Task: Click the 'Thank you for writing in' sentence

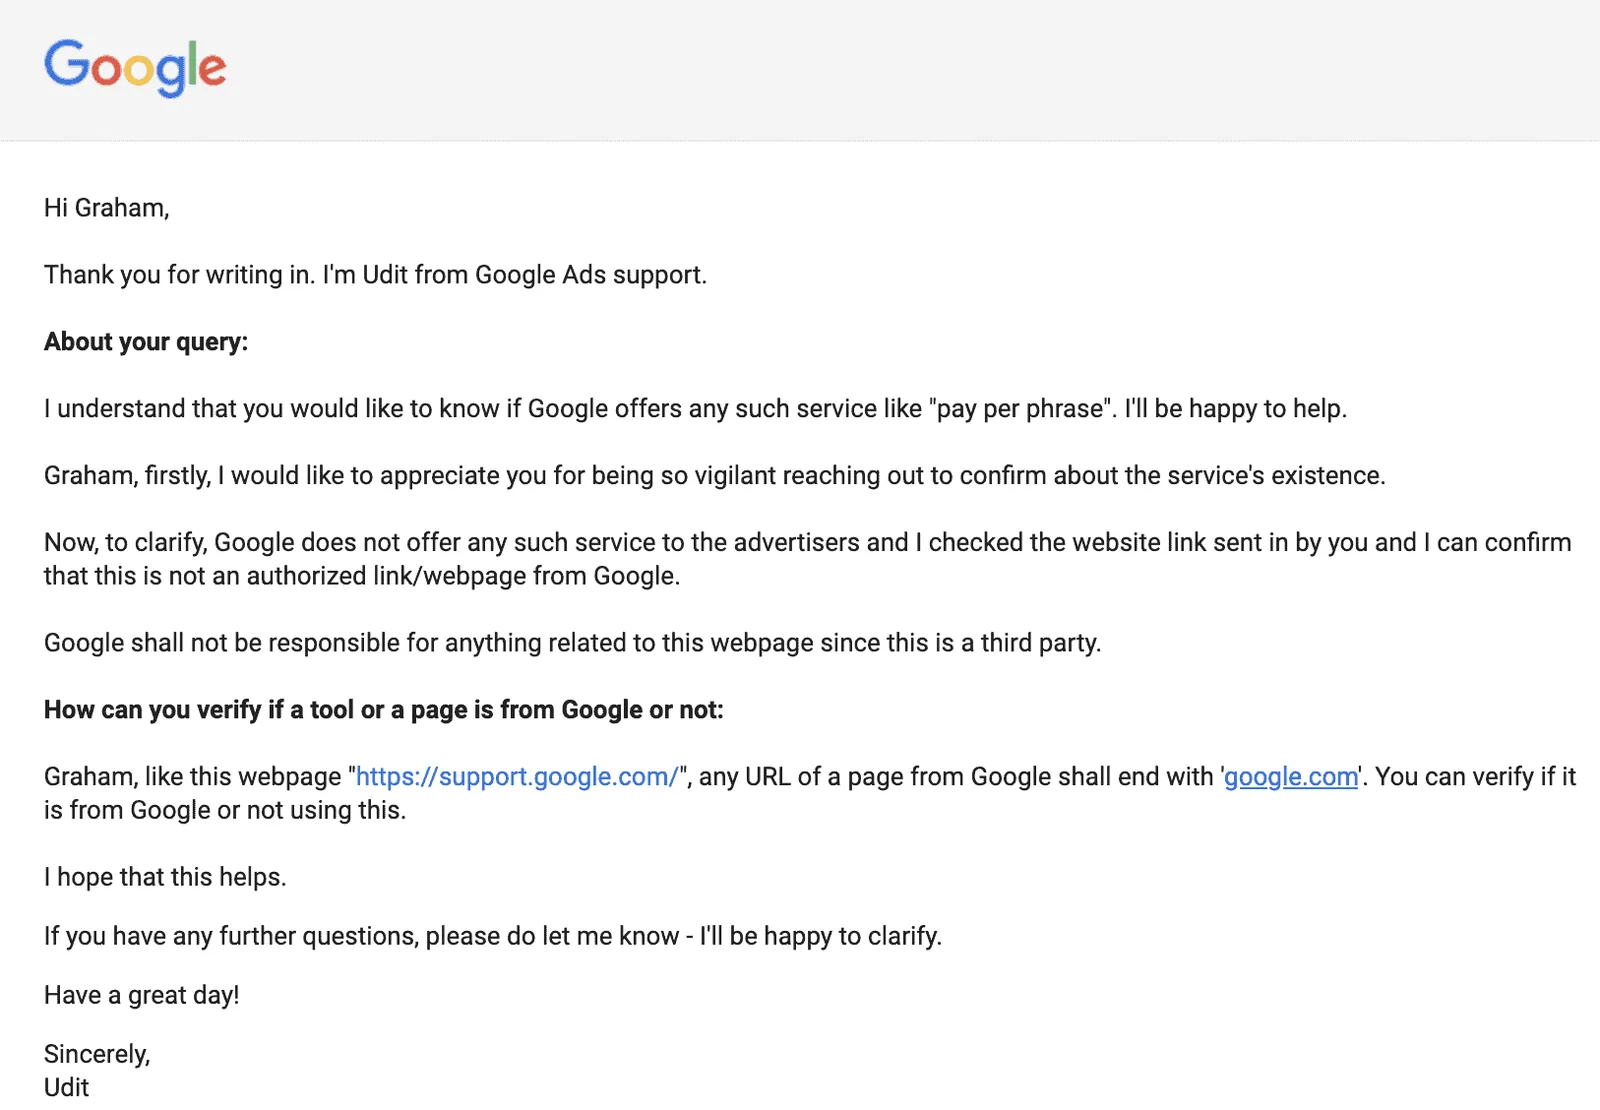Action: 376,275
